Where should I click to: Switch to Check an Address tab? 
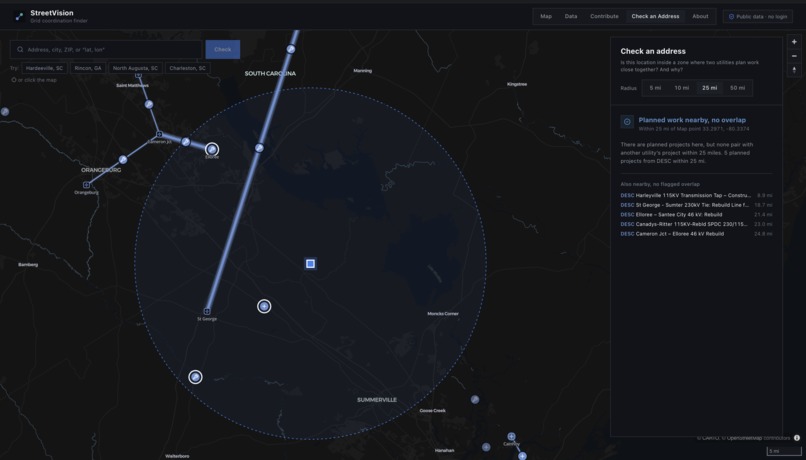point(655,16)
